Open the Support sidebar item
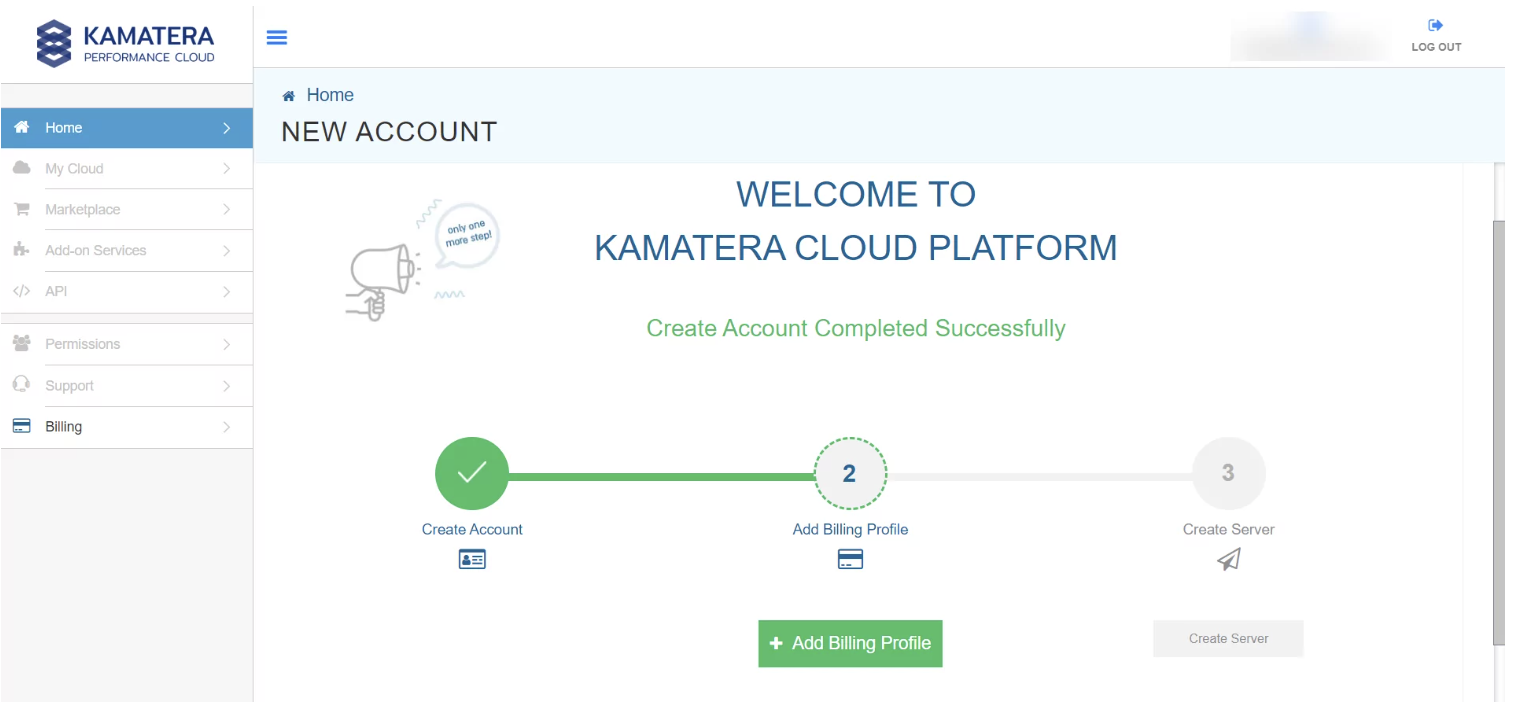Screen dimensions: 1514x720 [x=126, y=386]
